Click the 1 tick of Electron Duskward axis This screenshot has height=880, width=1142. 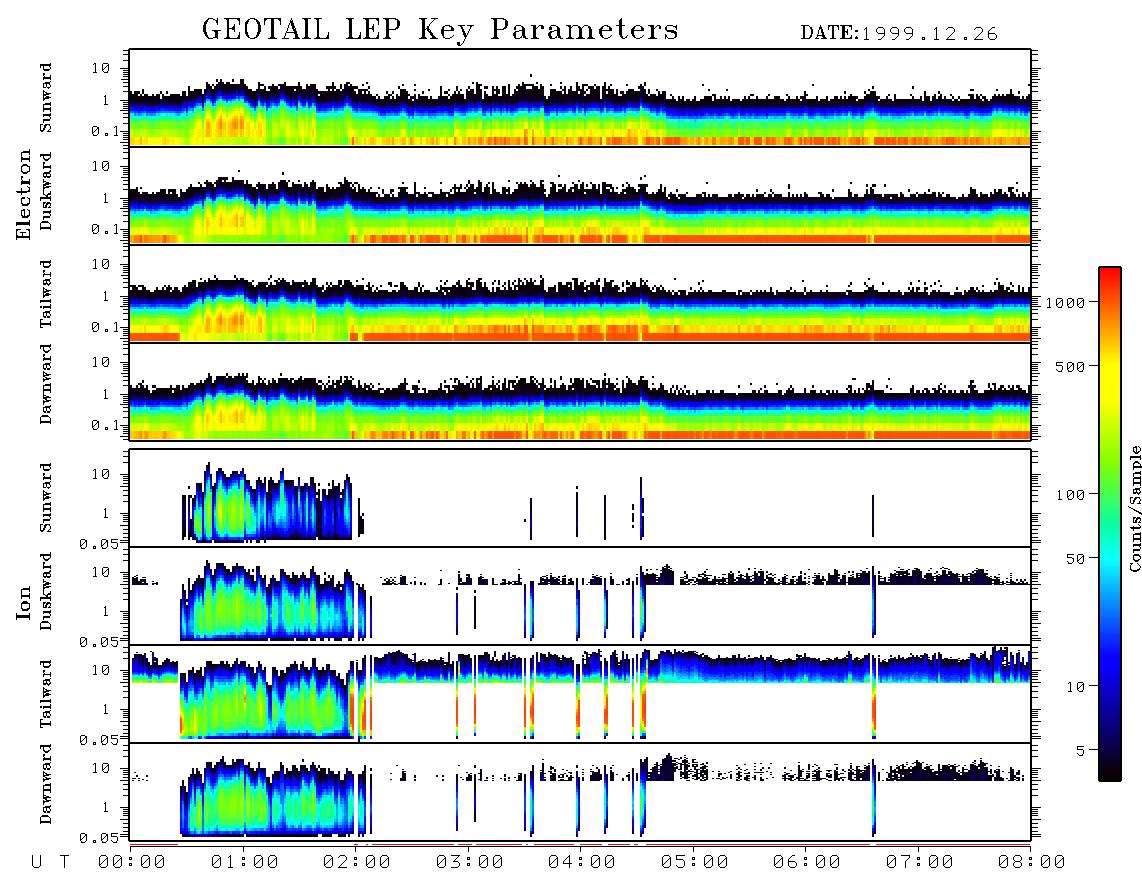[106, 198]
